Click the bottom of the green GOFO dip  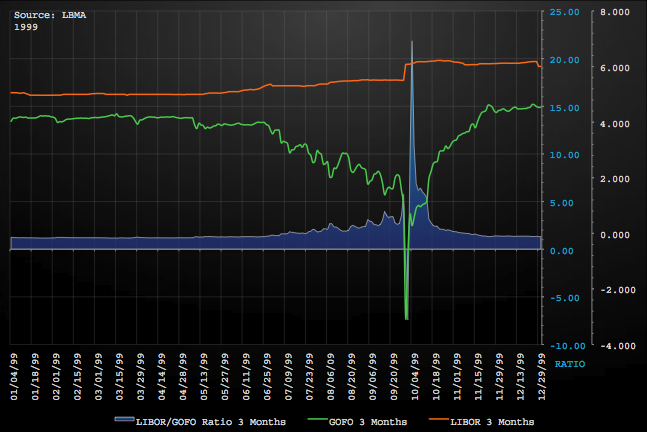pyautogui.click(x=406, y=318)
